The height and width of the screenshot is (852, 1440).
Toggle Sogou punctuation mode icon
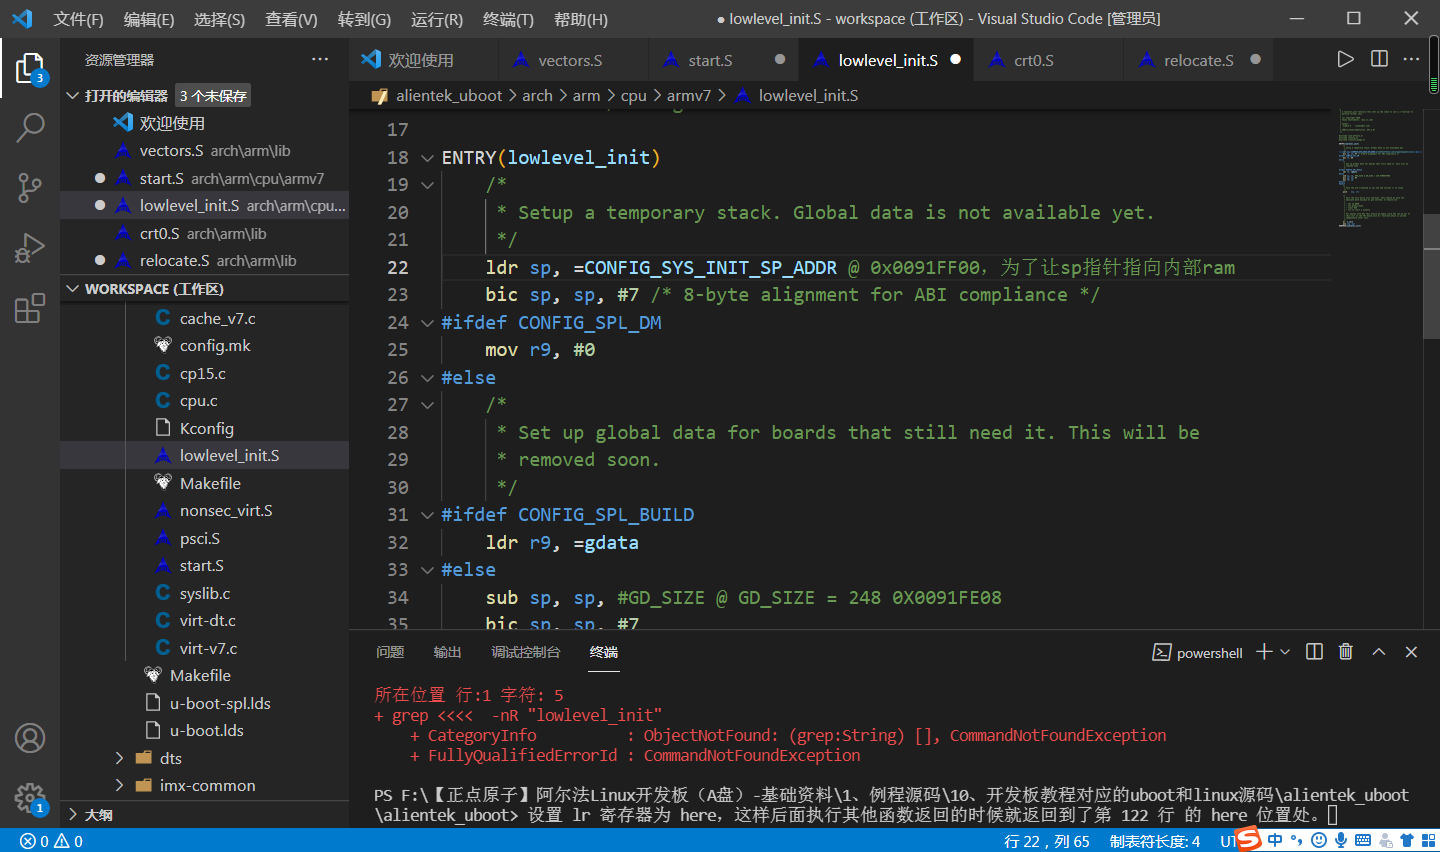coord(1296,841)
